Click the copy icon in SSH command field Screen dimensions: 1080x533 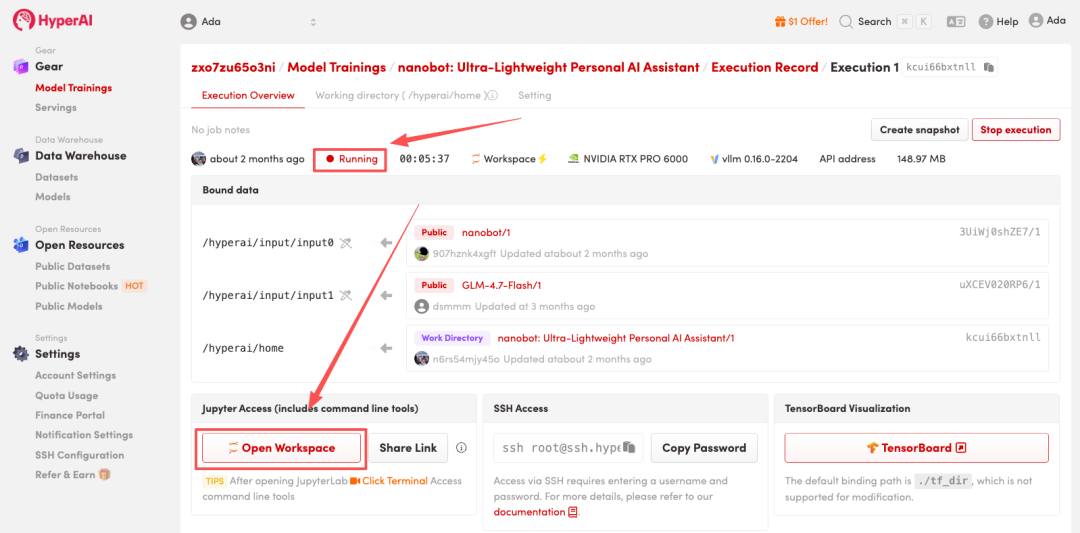628,448
